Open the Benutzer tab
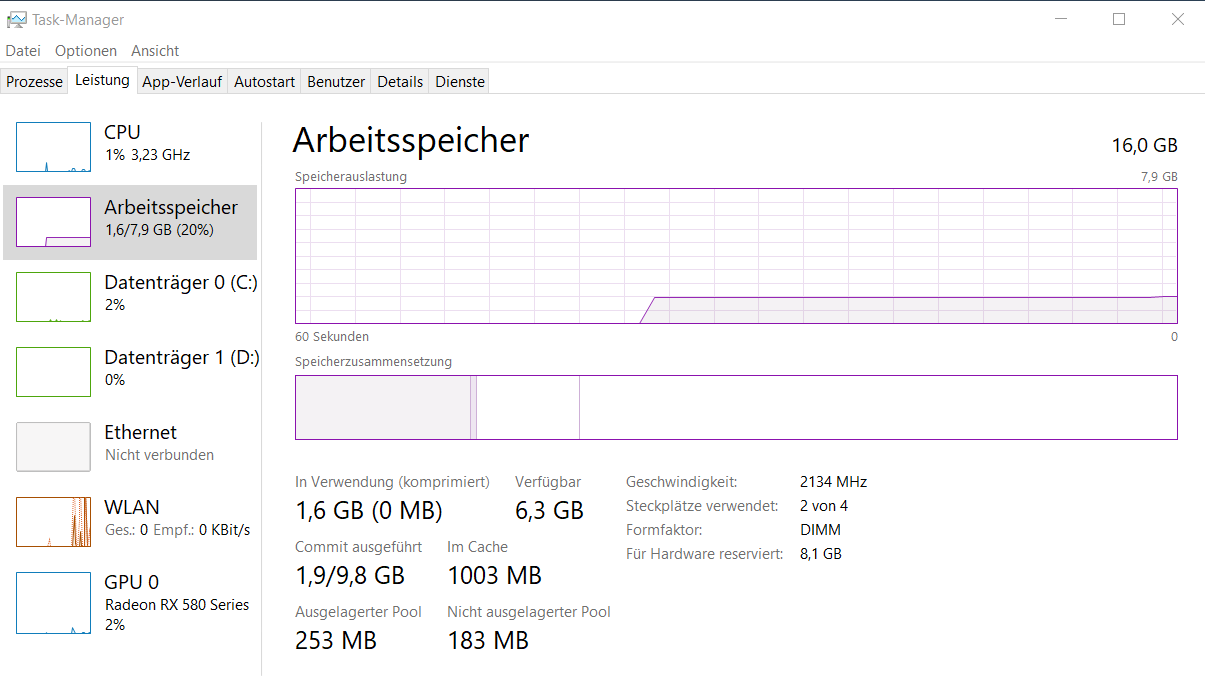The image size is (1205, 693). pyautogui.click(x=336, y=82)
